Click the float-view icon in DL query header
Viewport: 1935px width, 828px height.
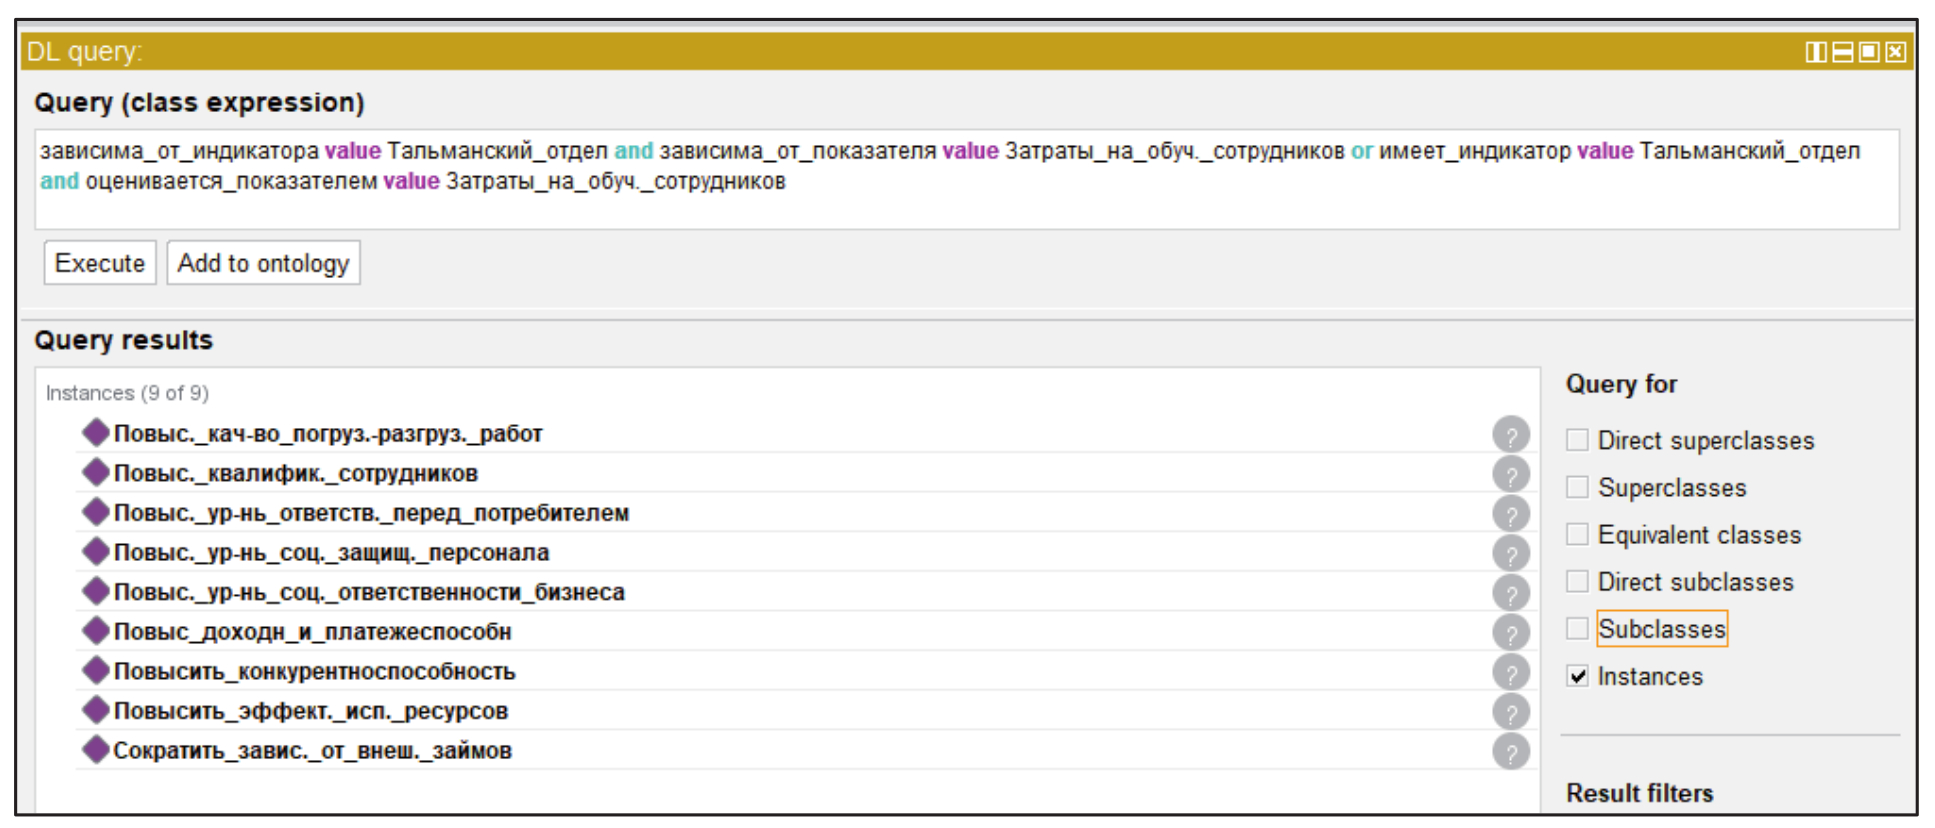click(x=1868, y=52)
